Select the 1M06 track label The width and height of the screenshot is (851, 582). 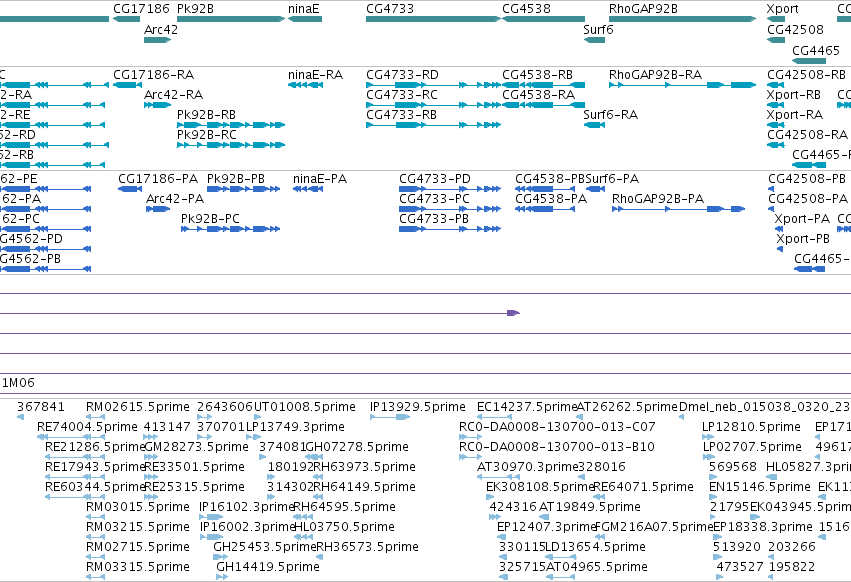tap(18, 383)
